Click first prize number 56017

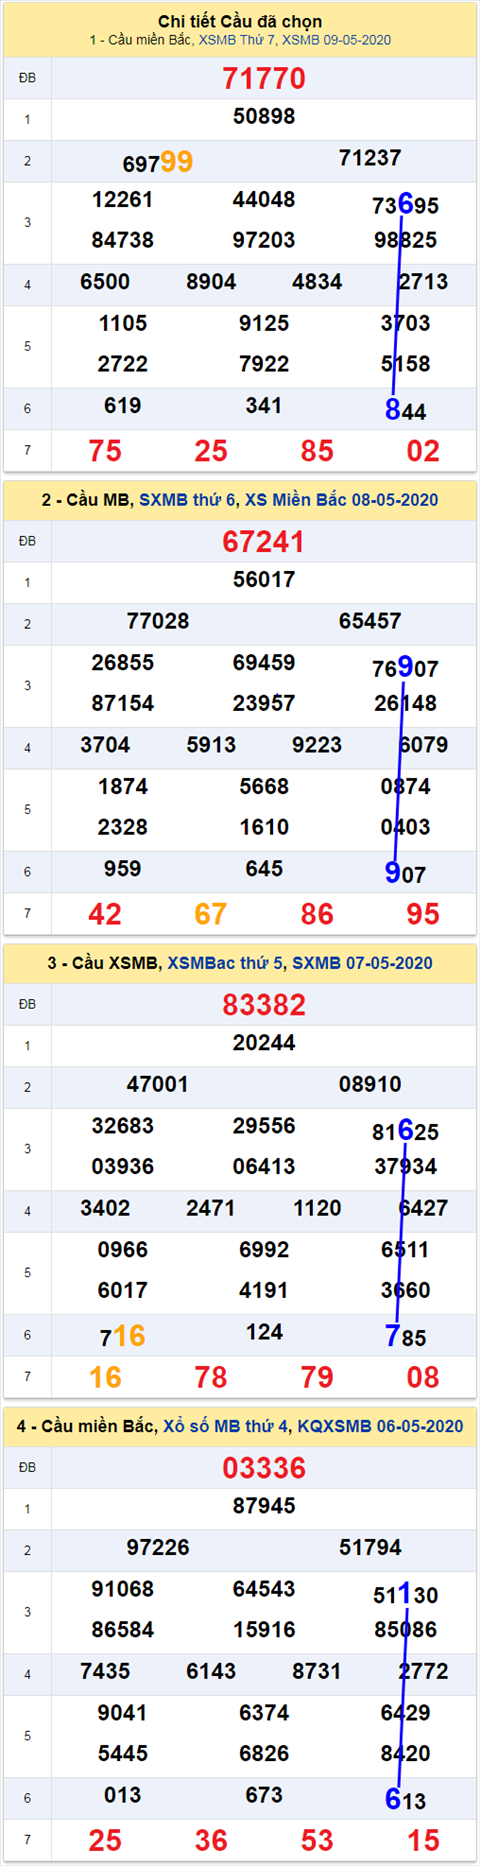coord(264,580)
